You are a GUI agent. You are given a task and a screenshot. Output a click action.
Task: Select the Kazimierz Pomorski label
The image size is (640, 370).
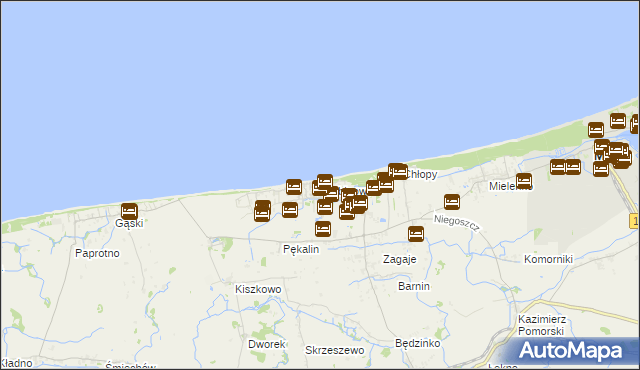coord(542,325)
